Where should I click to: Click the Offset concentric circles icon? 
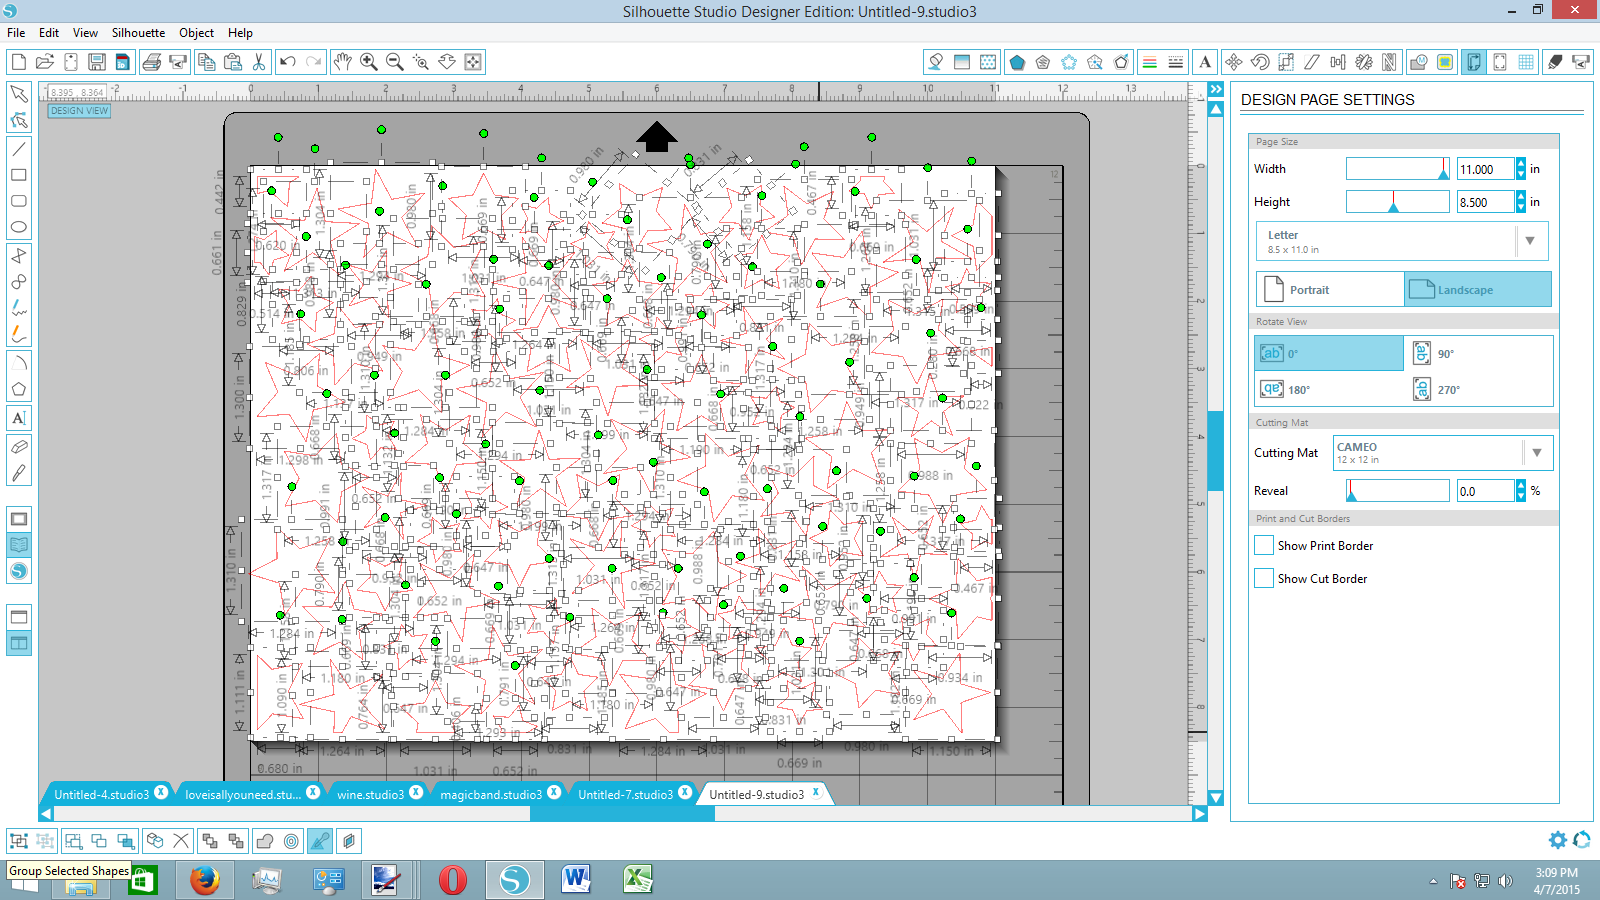pyautogui.click(x=291, y=841)
